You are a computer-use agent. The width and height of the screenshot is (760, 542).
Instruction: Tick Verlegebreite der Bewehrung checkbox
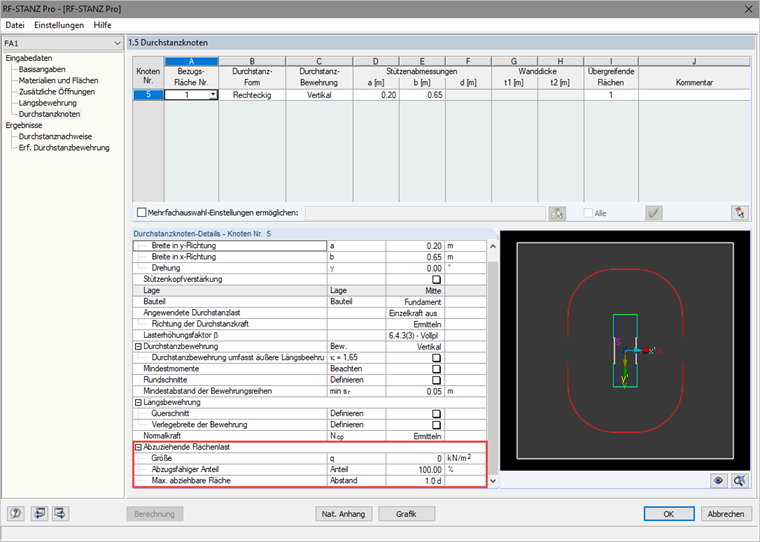coord(436,425)
